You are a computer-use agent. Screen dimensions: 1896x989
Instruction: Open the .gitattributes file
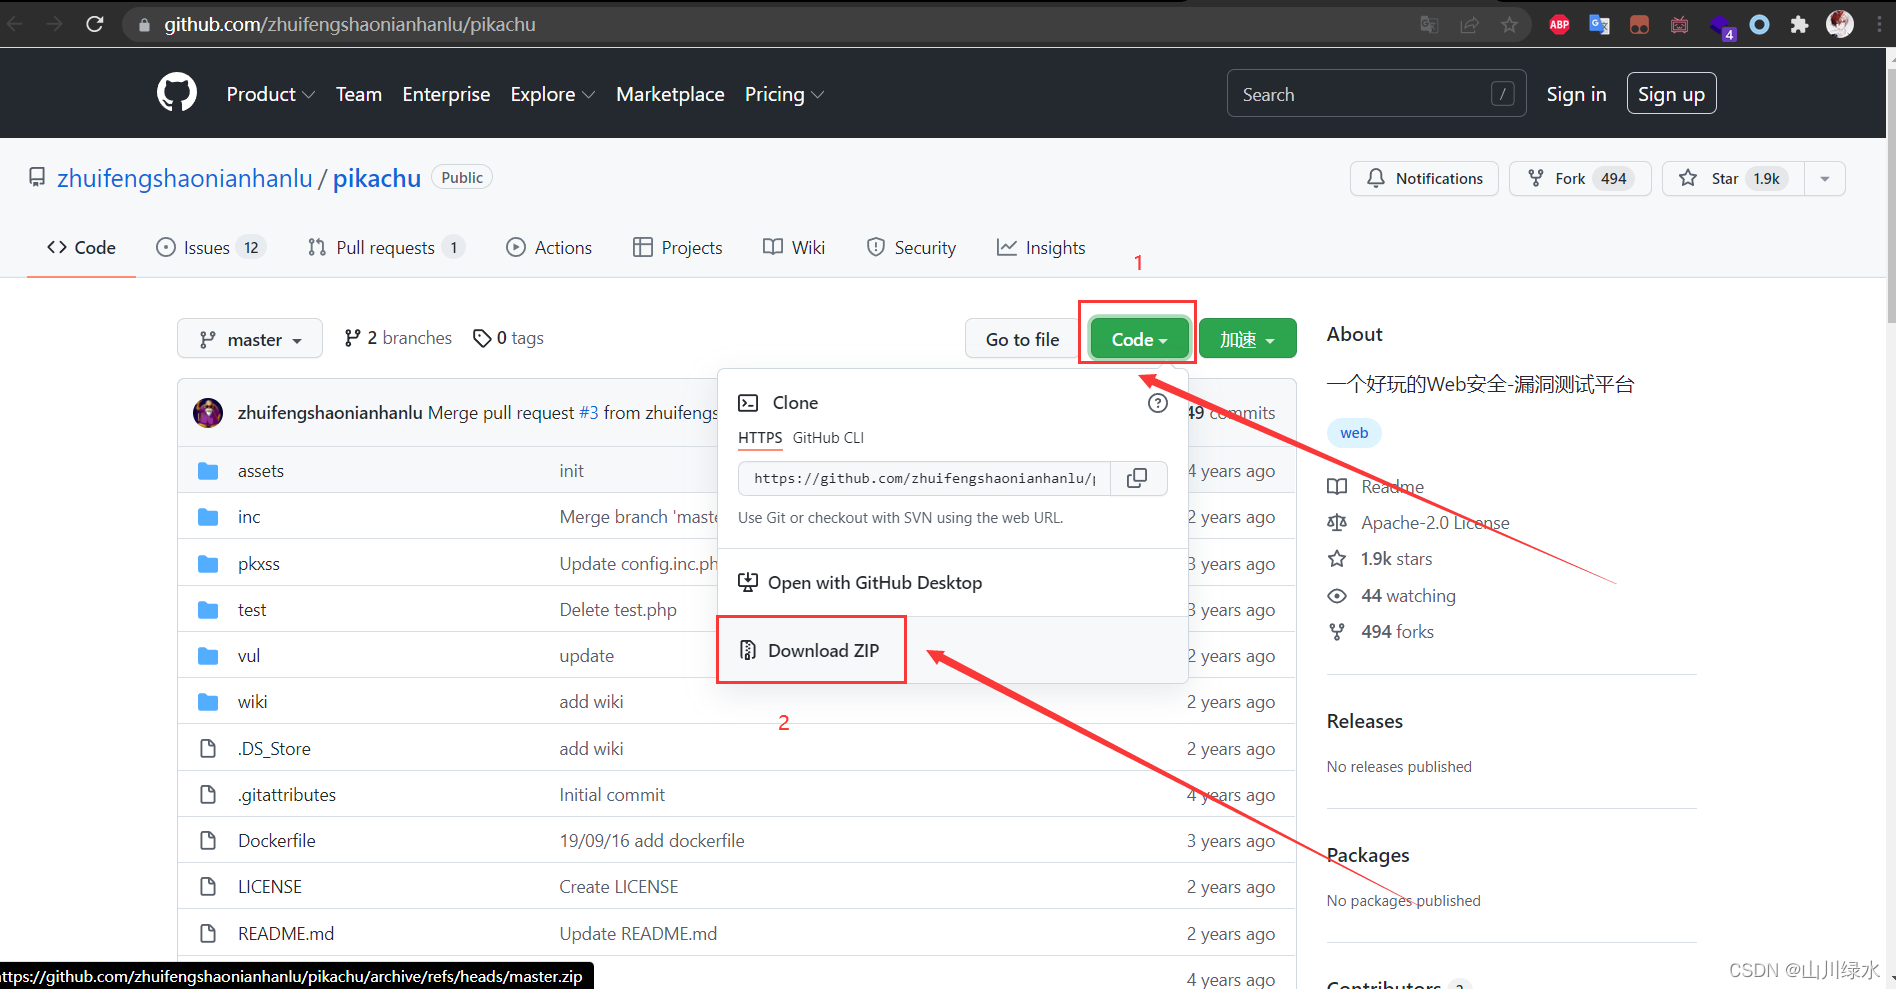pos(287,795)
